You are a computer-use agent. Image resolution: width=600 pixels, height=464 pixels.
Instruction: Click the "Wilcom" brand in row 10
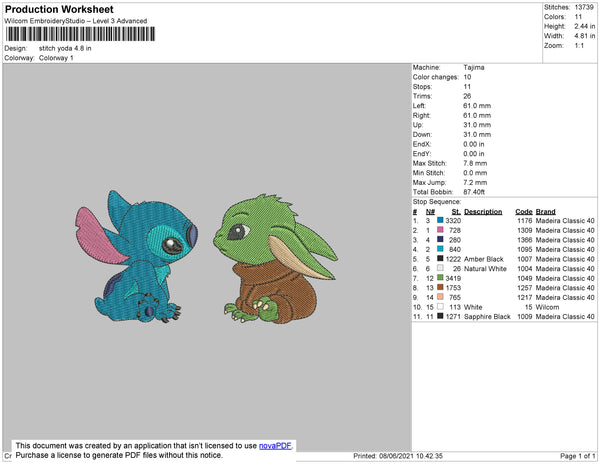[x=547, y=307]
